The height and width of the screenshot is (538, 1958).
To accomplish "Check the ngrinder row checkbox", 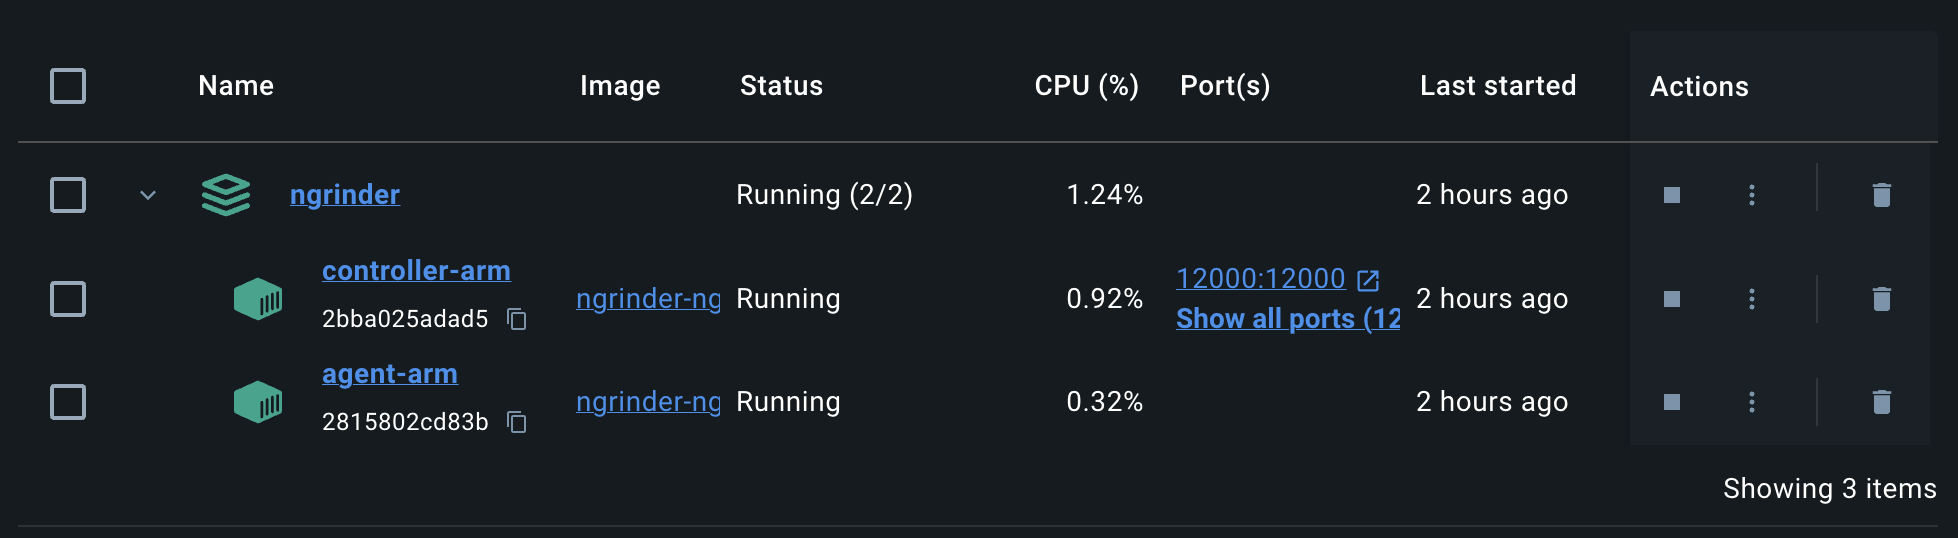I will 68,195.
